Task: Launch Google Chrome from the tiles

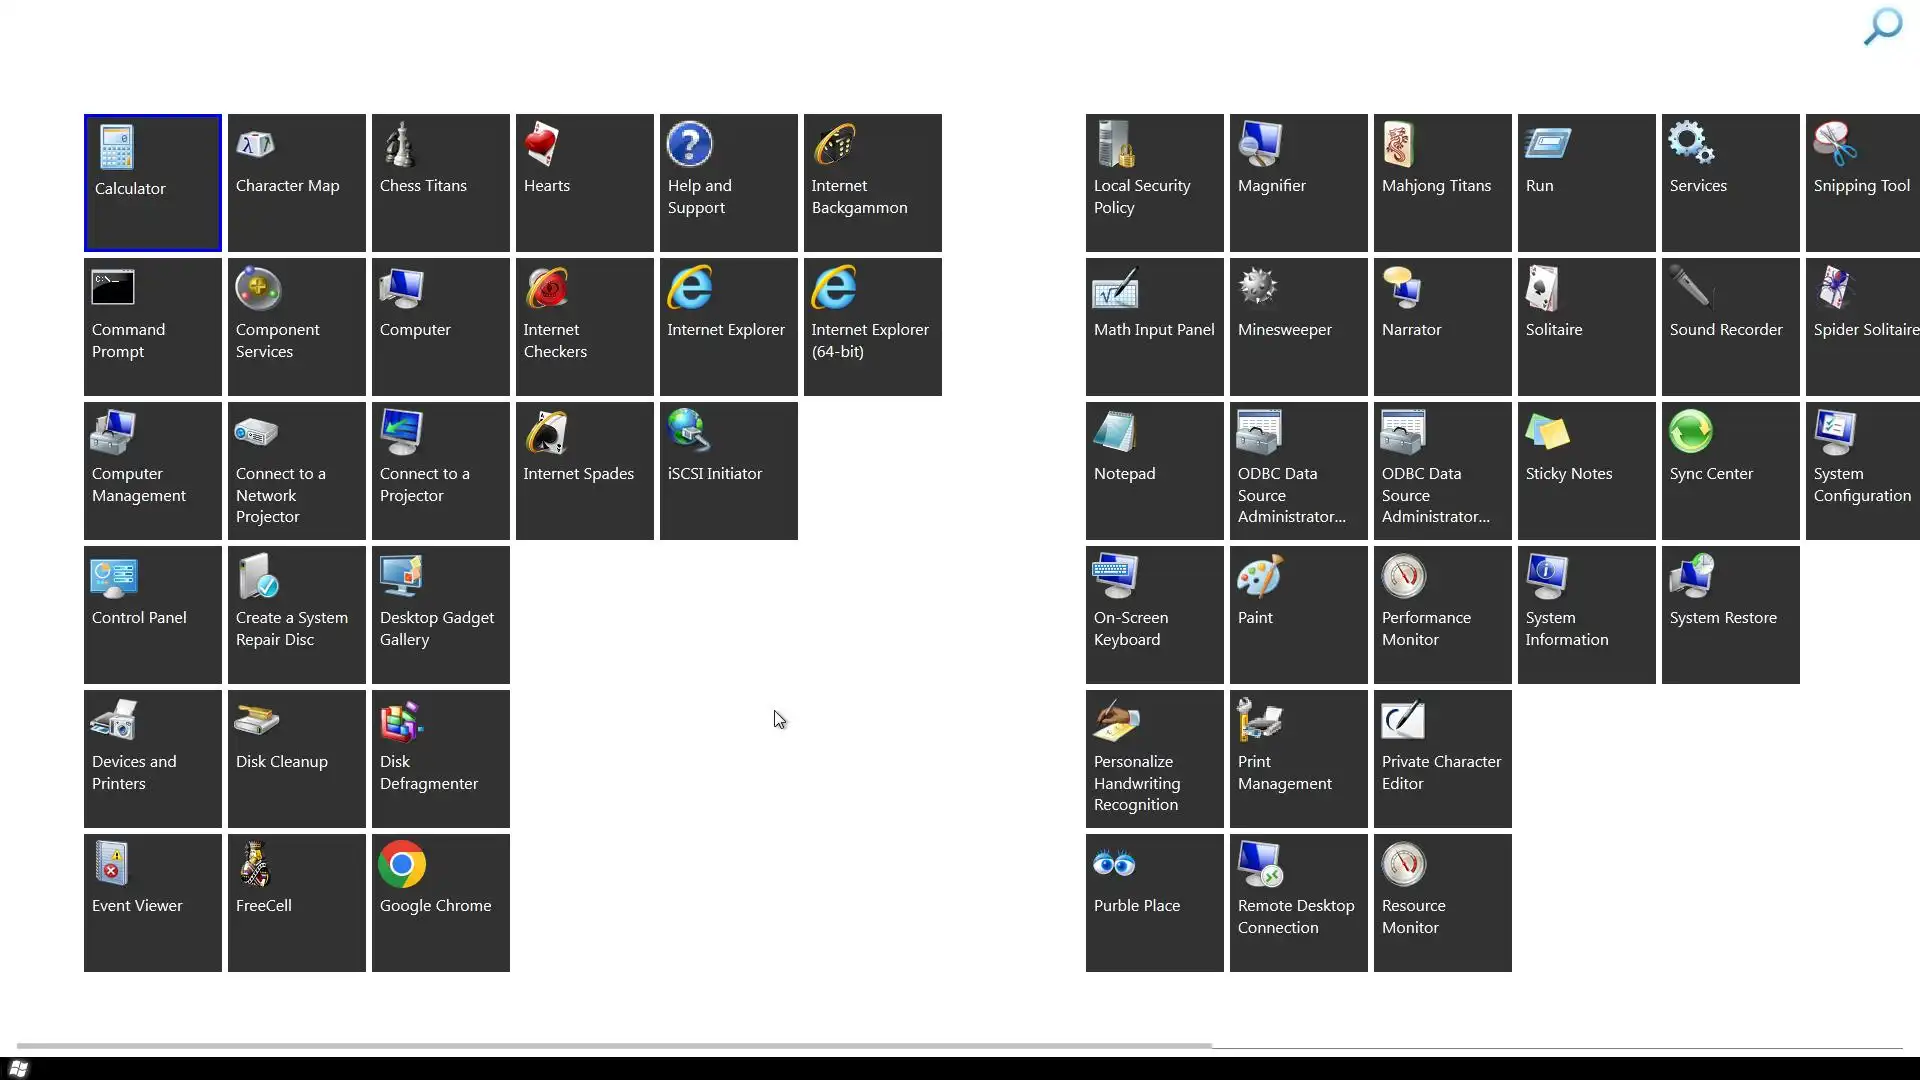Action: point(440,902)
